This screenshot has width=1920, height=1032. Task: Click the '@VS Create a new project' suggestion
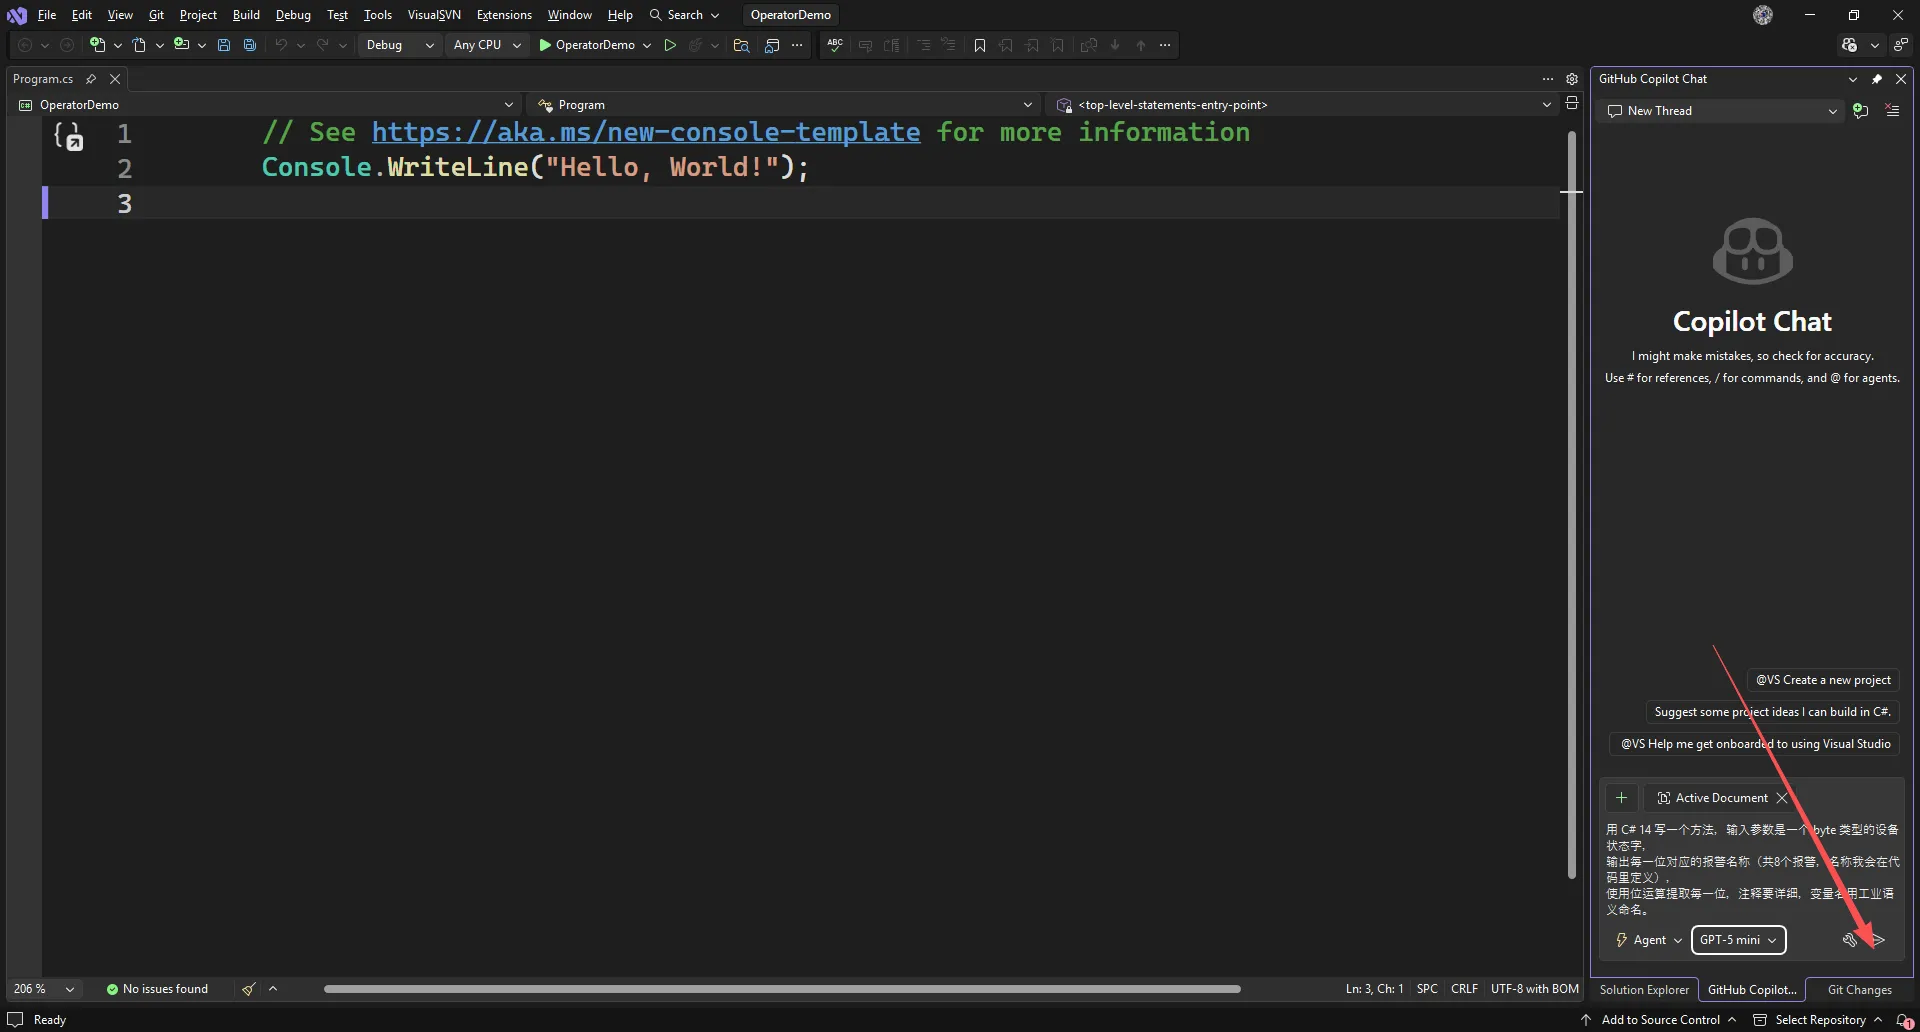coord(1823,680)
